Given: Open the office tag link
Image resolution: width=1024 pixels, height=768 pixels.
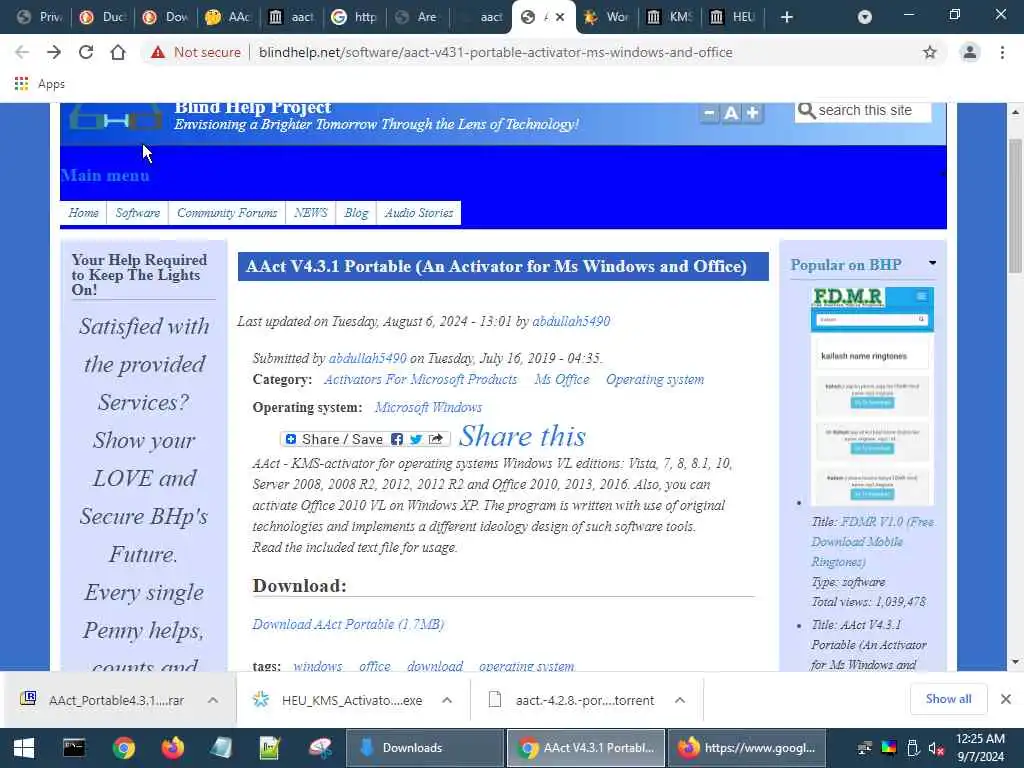Looking at the screenshot, I should coord(375,666).
